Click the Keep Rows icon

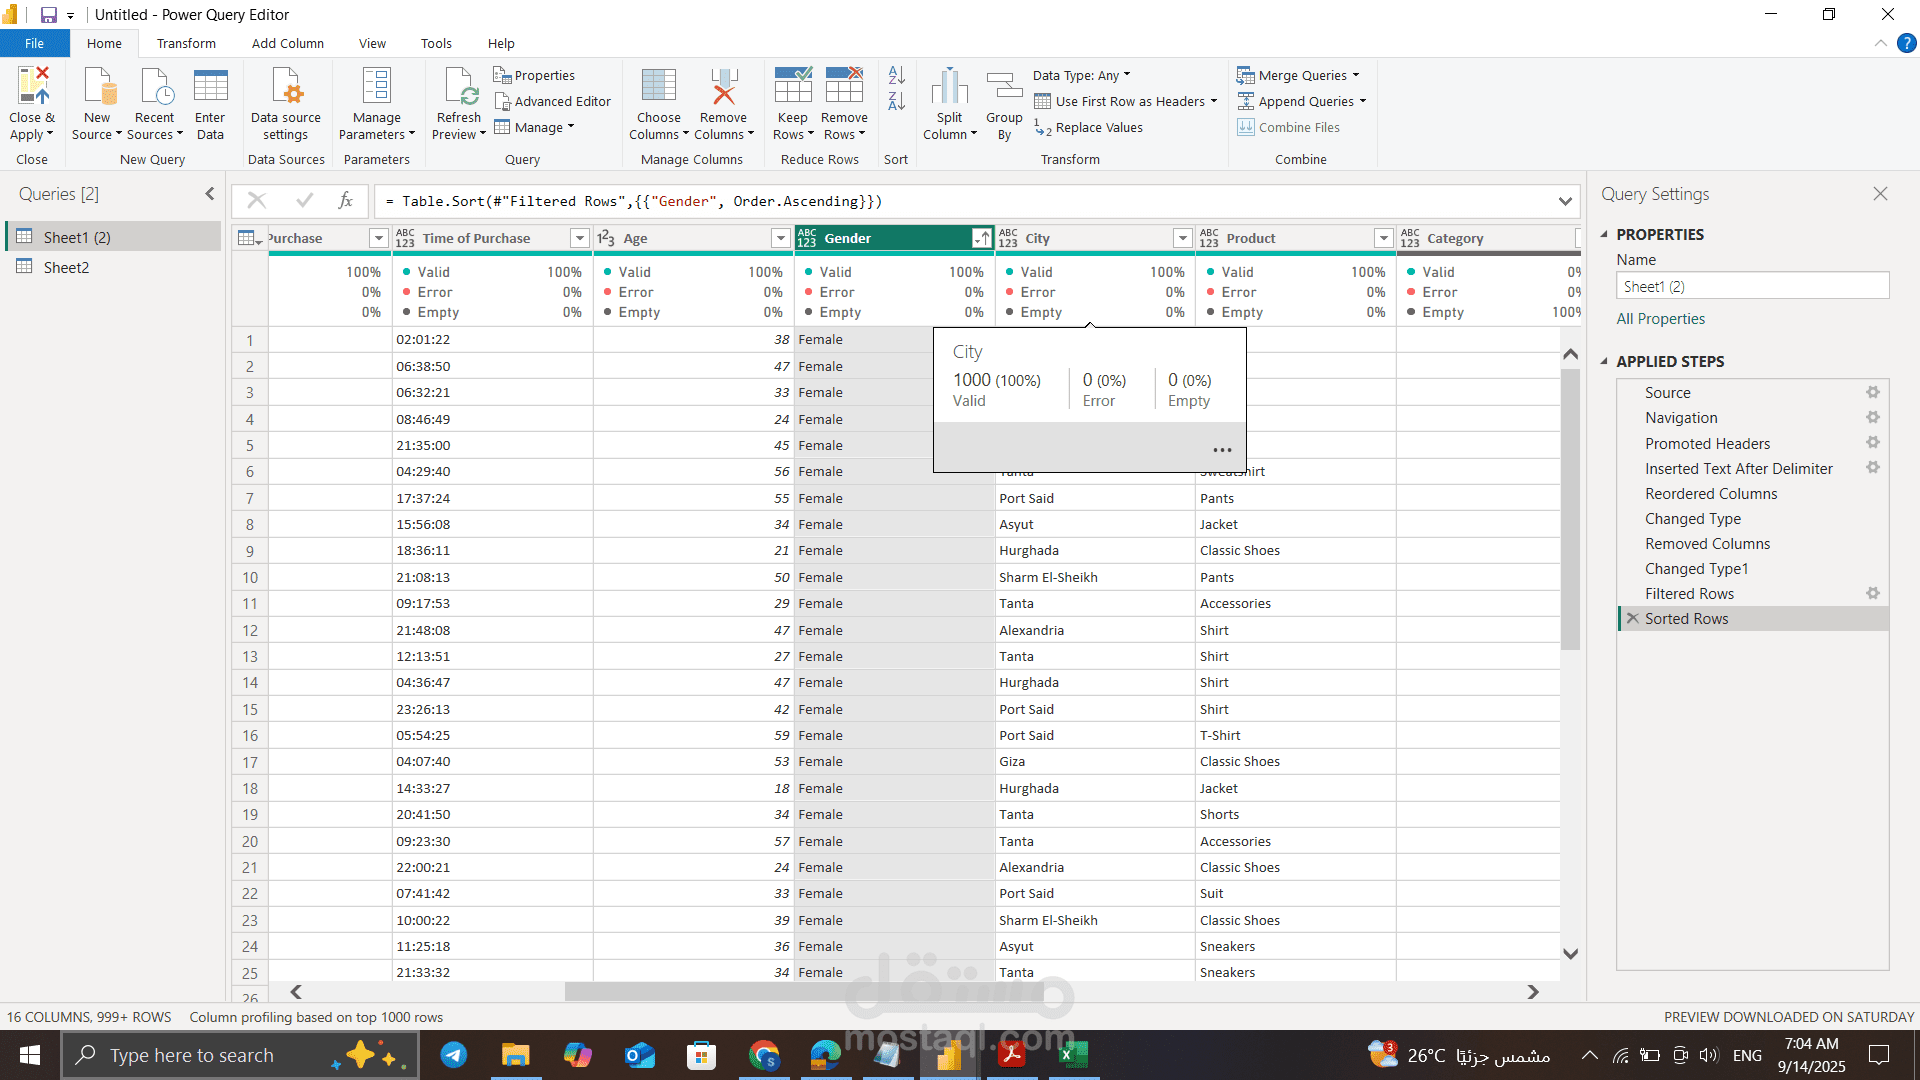click(x=792, y=87)
